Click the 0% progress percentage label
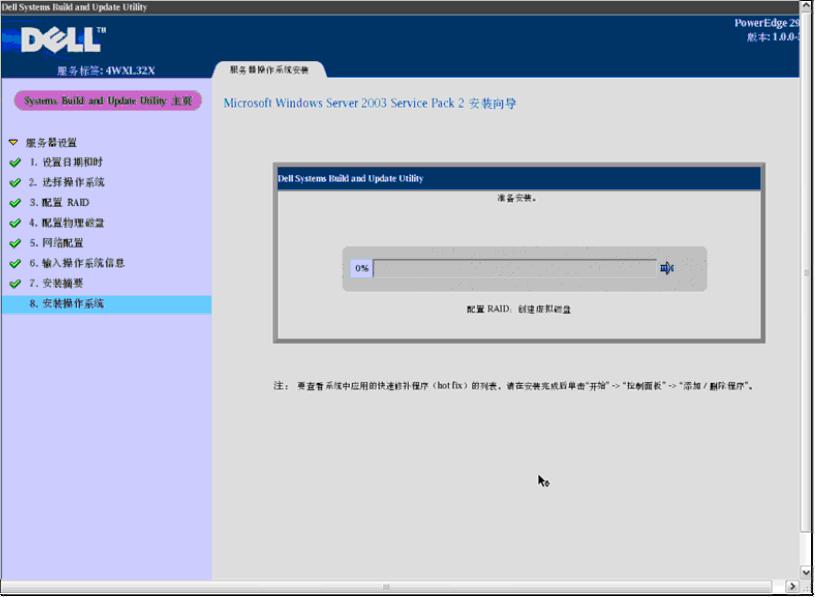The image size is (815, 597). [x=361, y=268]
